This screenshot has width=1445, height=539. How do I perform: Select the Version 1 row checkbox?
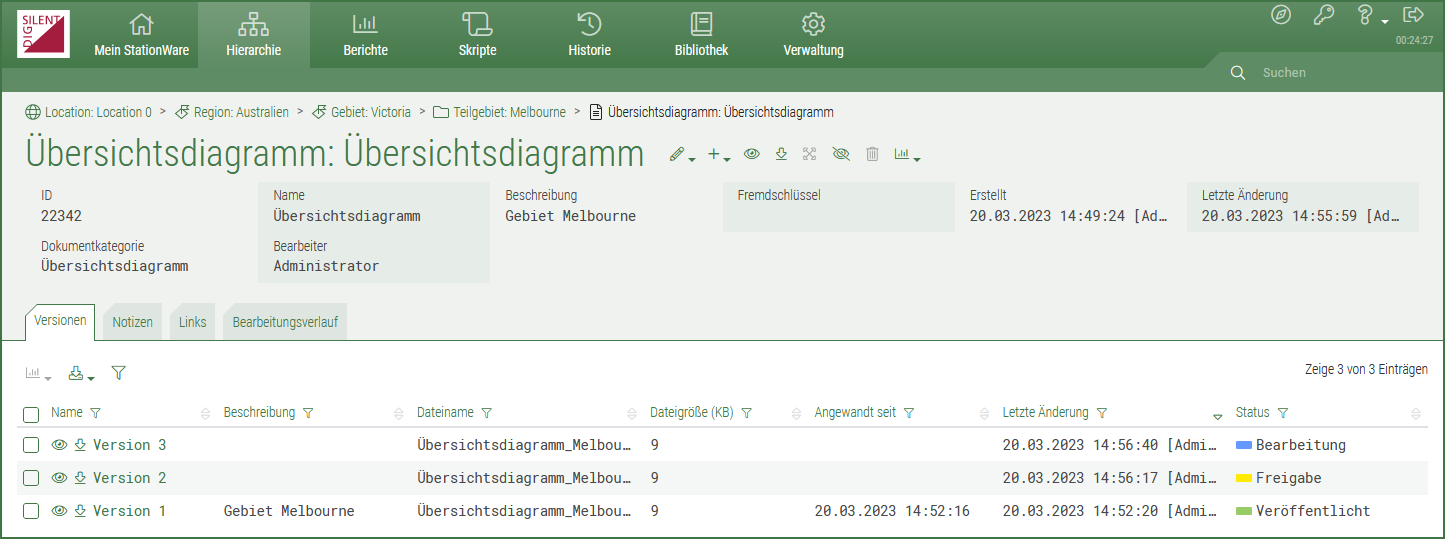(31, 511)
